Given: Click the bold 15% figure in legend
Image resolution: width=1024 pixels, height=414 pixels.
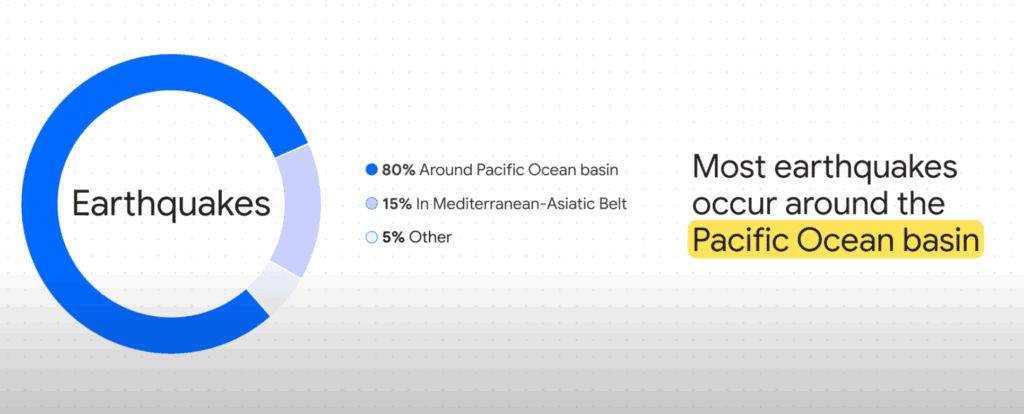Looking at the screenshot, I should click(x=397, y=204).
